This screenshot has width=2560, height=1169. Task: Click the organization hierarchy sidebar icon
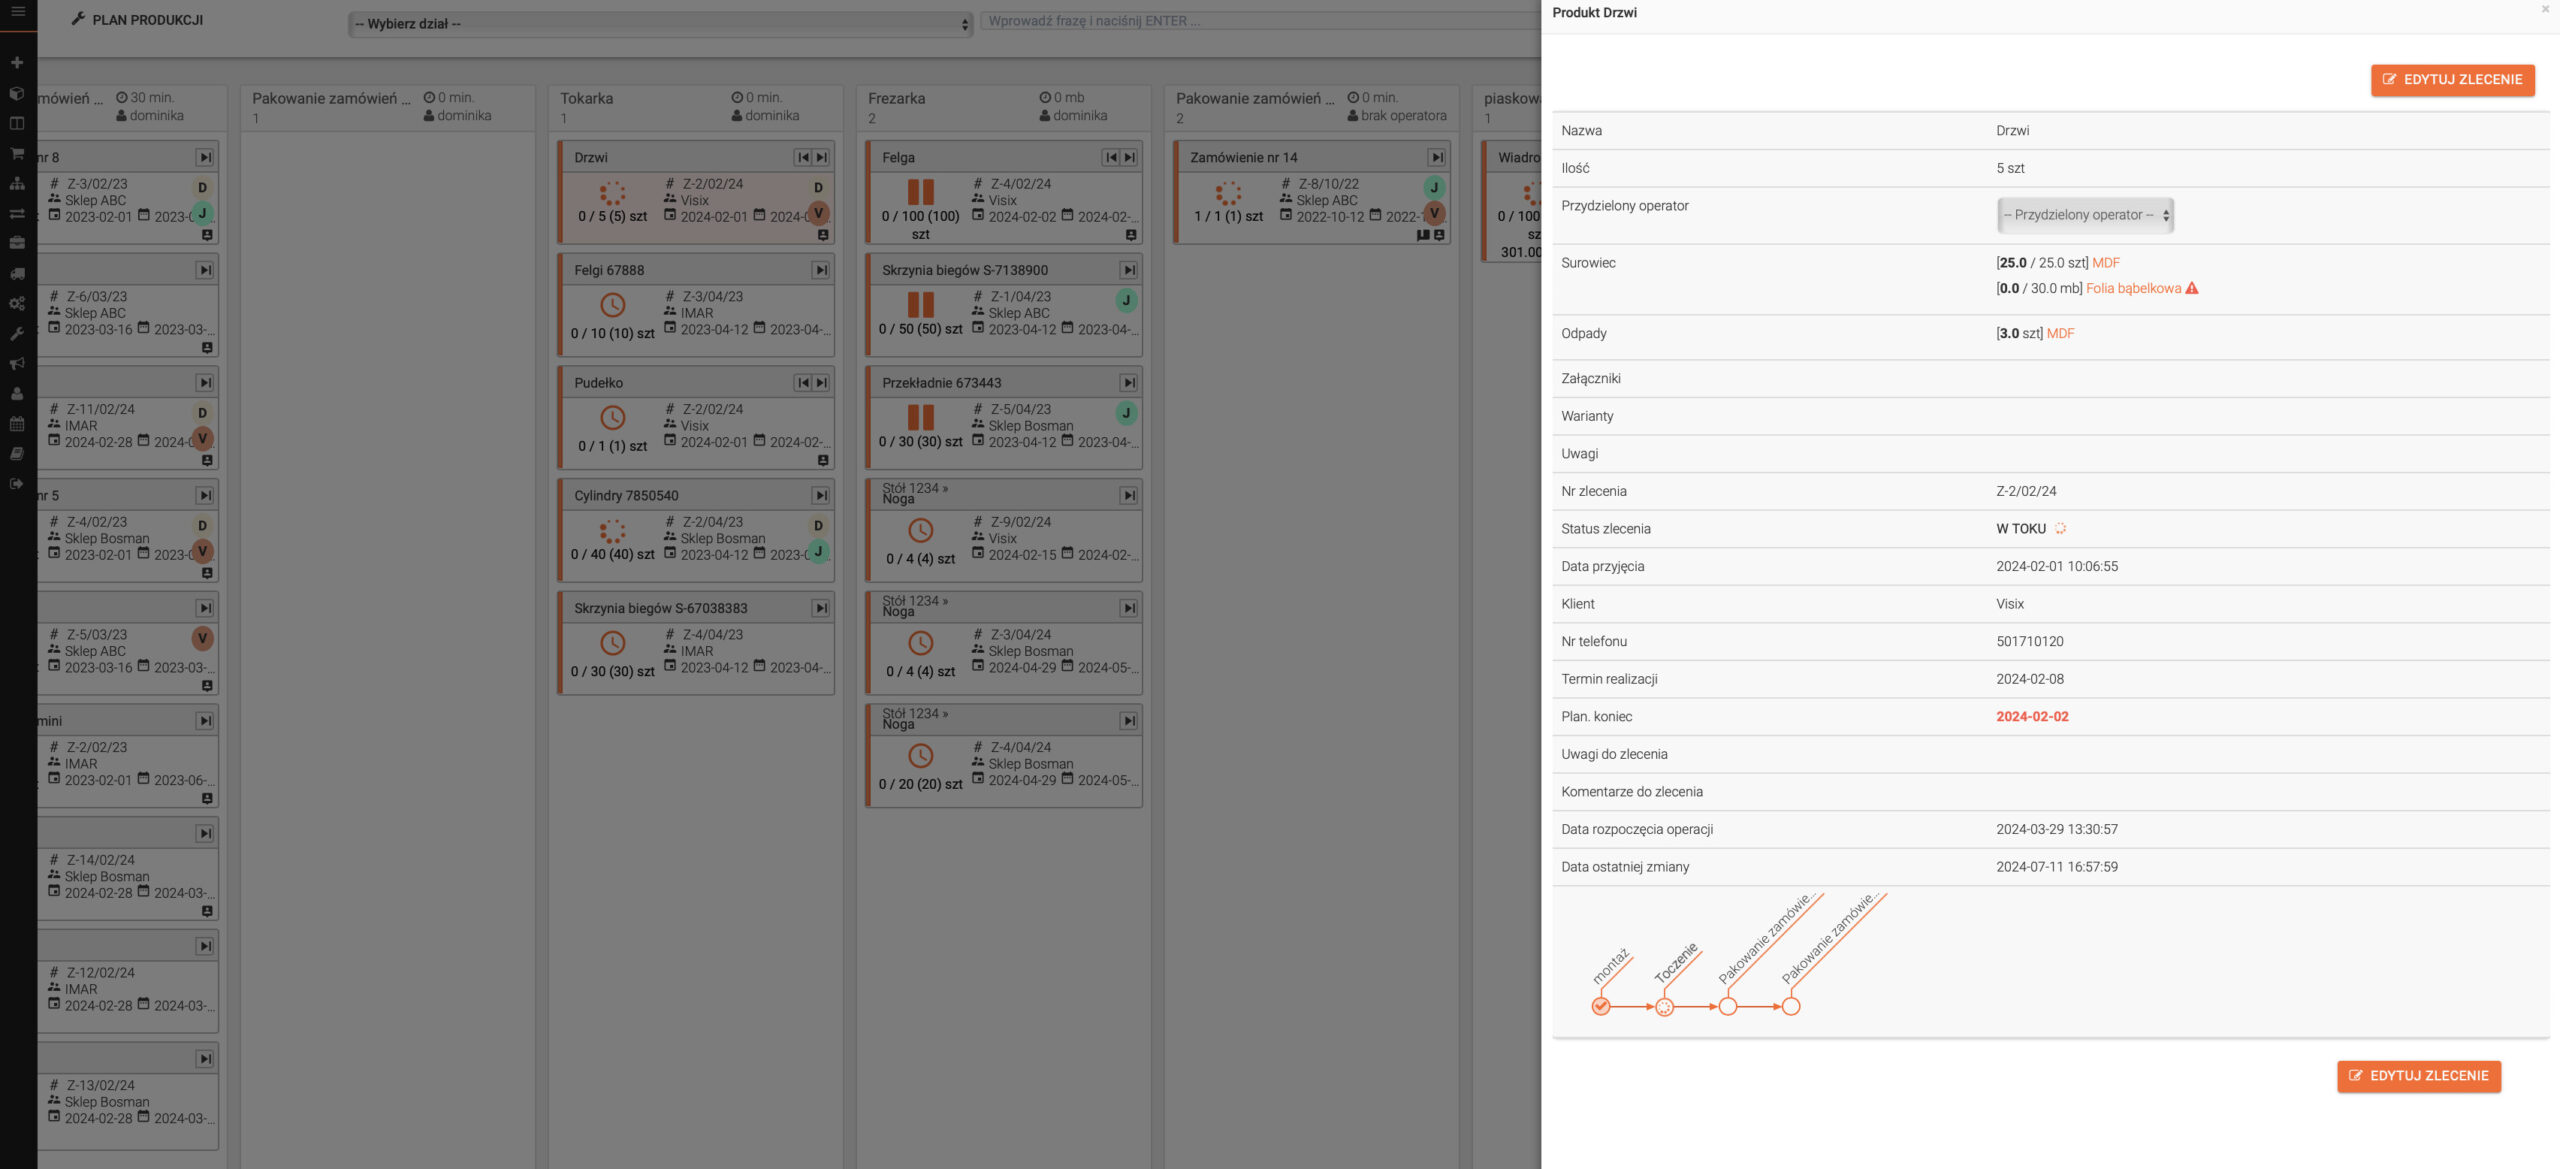(17, 183)
